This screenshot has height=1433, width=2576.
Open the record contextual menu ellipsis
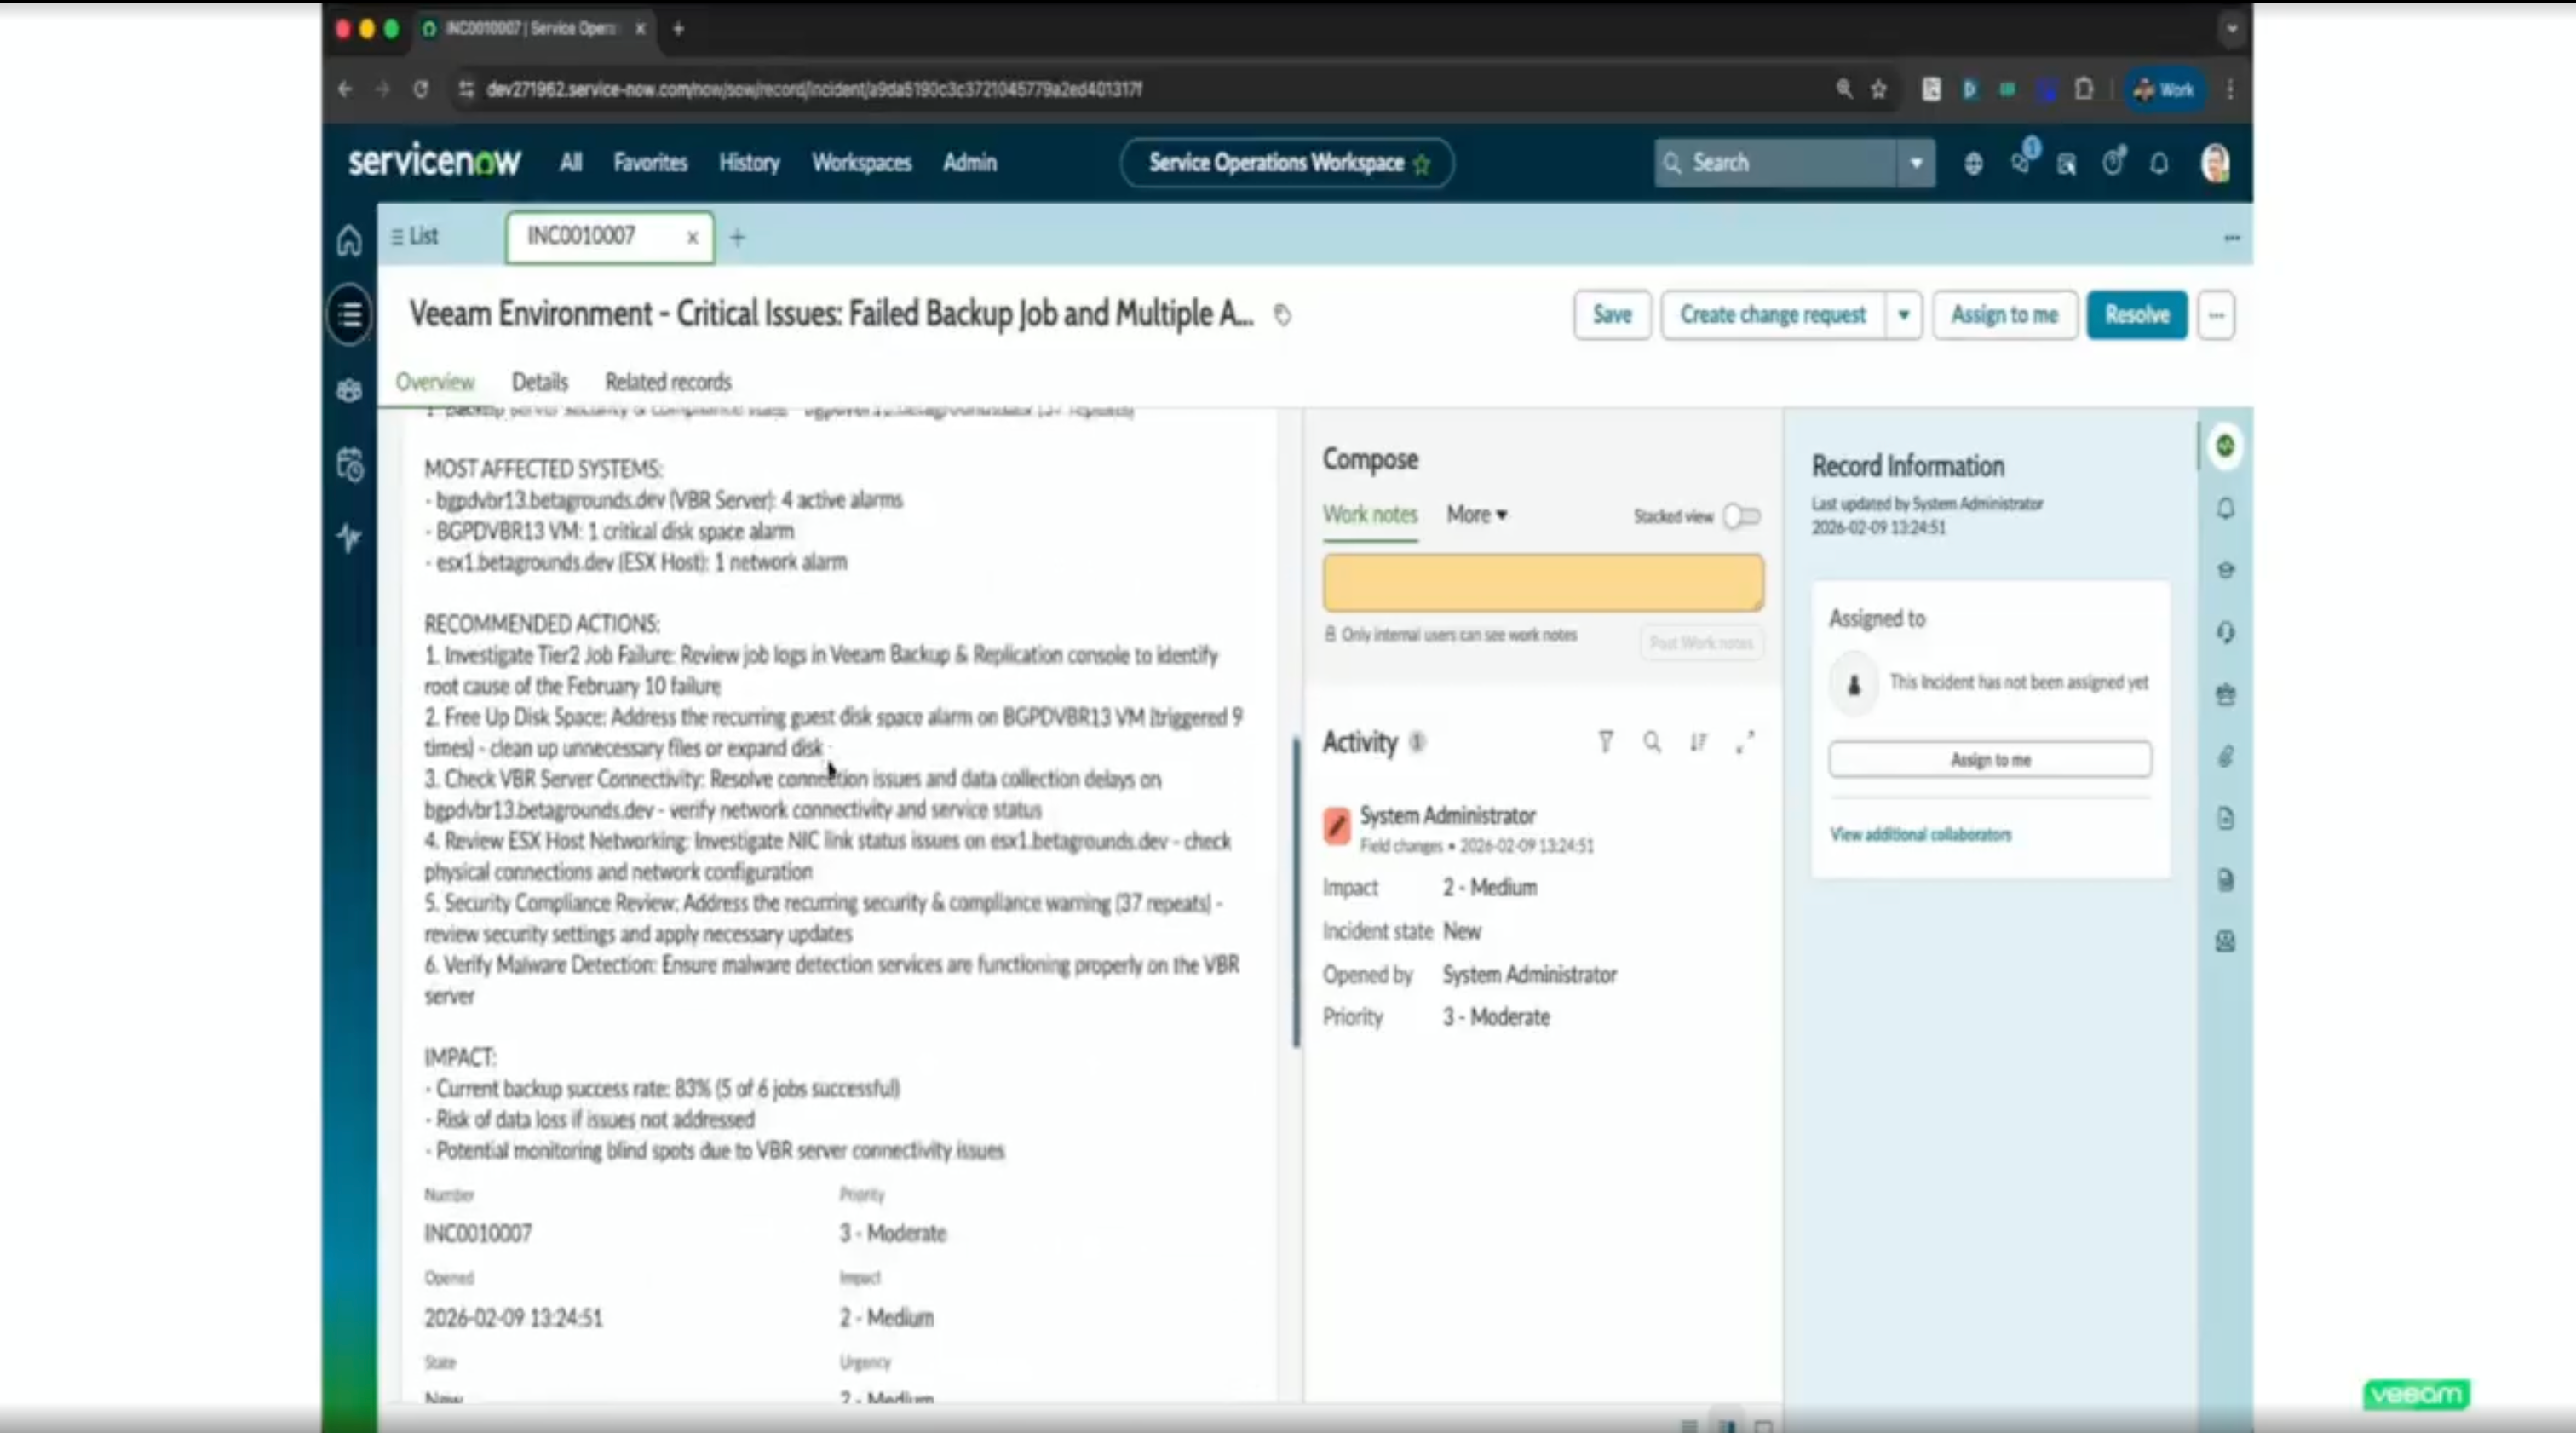pyautogui.click(x=2216, y=315)
